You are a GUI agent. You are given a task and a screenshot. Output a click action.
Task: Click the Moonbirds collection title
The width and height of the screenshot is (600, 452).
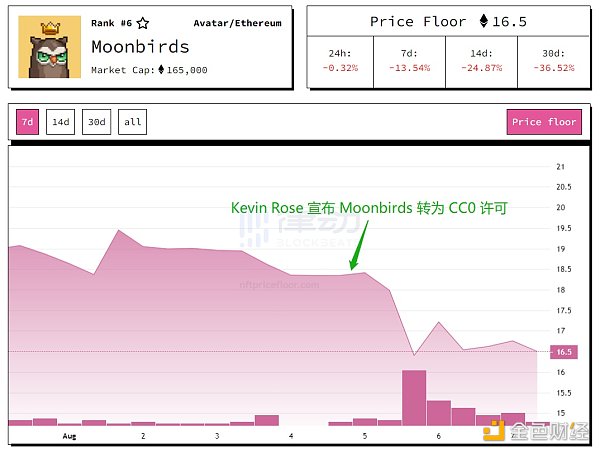[x=140, y=46]
